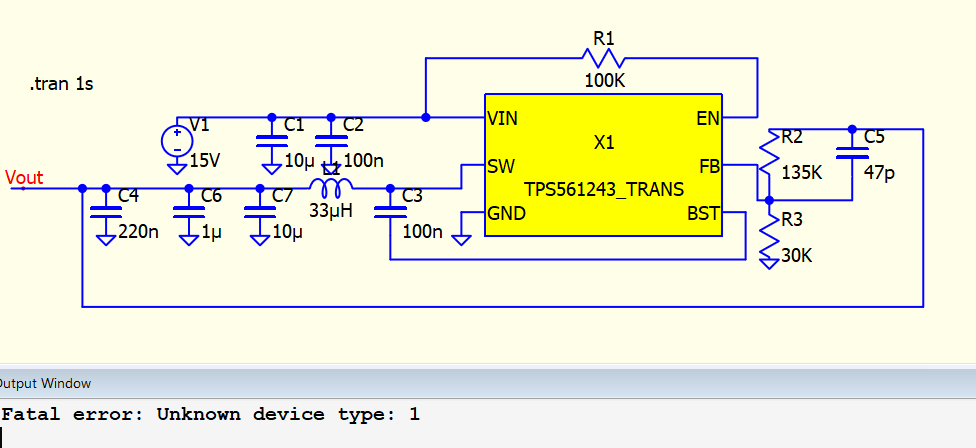Select capacitor C4 symbol

tap(106, 212)
